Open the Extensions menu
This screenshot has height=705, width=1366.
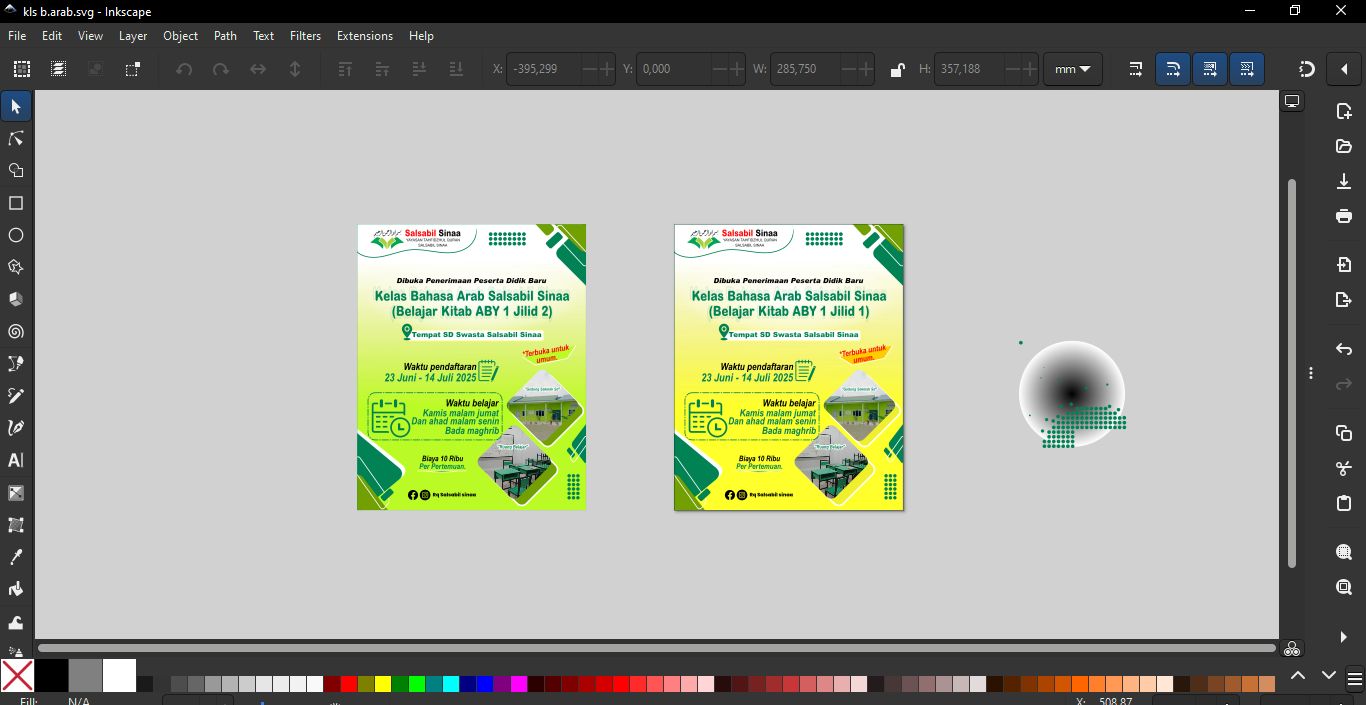click(x=365, y=35)
